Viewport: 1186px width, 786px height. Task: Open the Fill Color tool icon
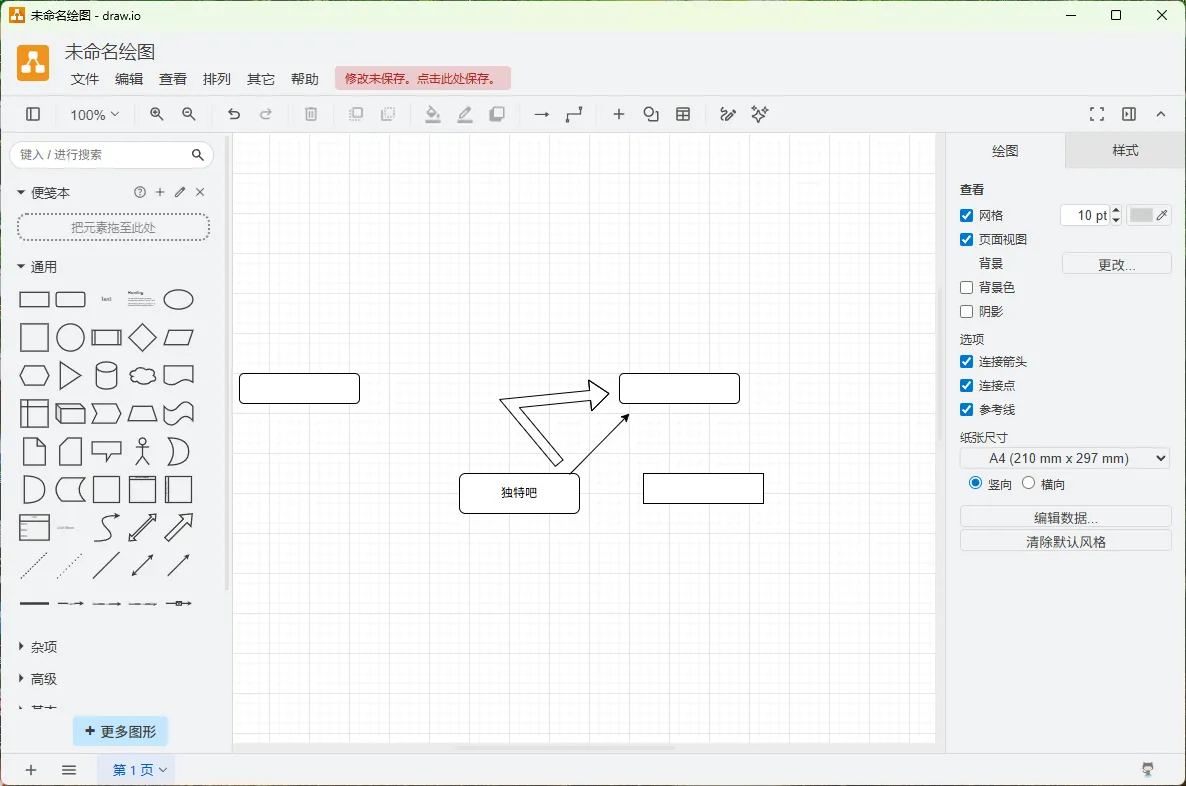433,114
